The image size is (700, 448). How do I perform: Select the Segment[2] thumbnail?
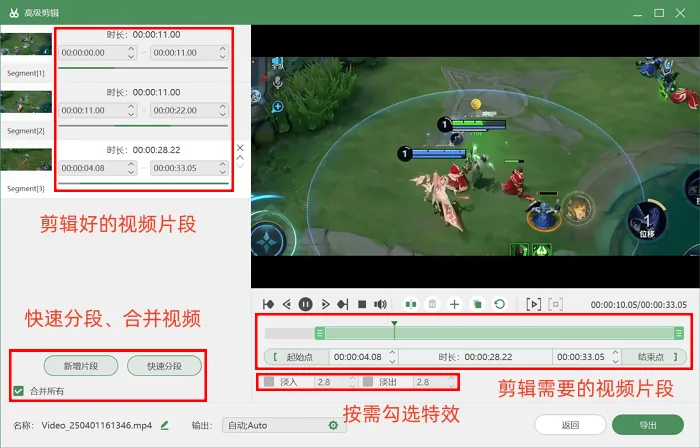(x=26, y=102)
